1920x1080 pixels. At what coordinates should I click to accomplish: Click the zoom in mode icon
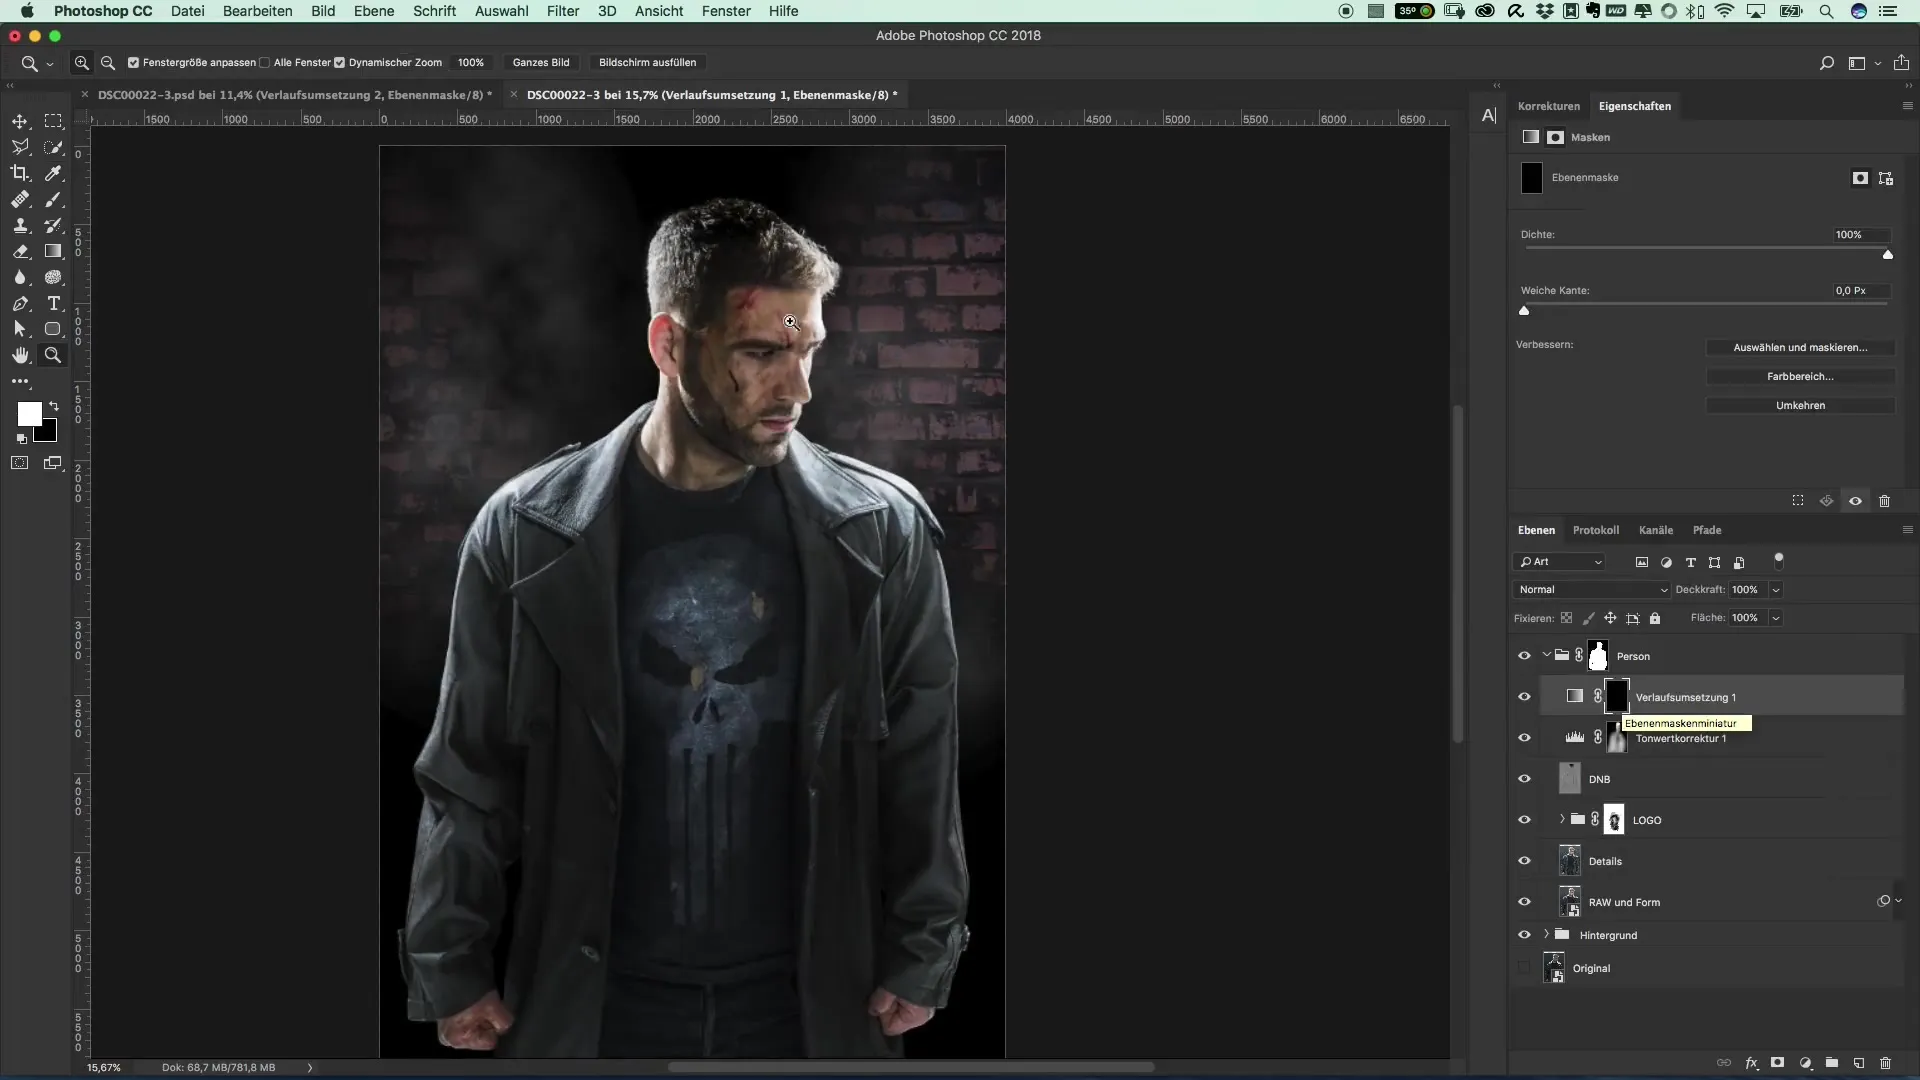pyautogui.click(x=82, y=62)
